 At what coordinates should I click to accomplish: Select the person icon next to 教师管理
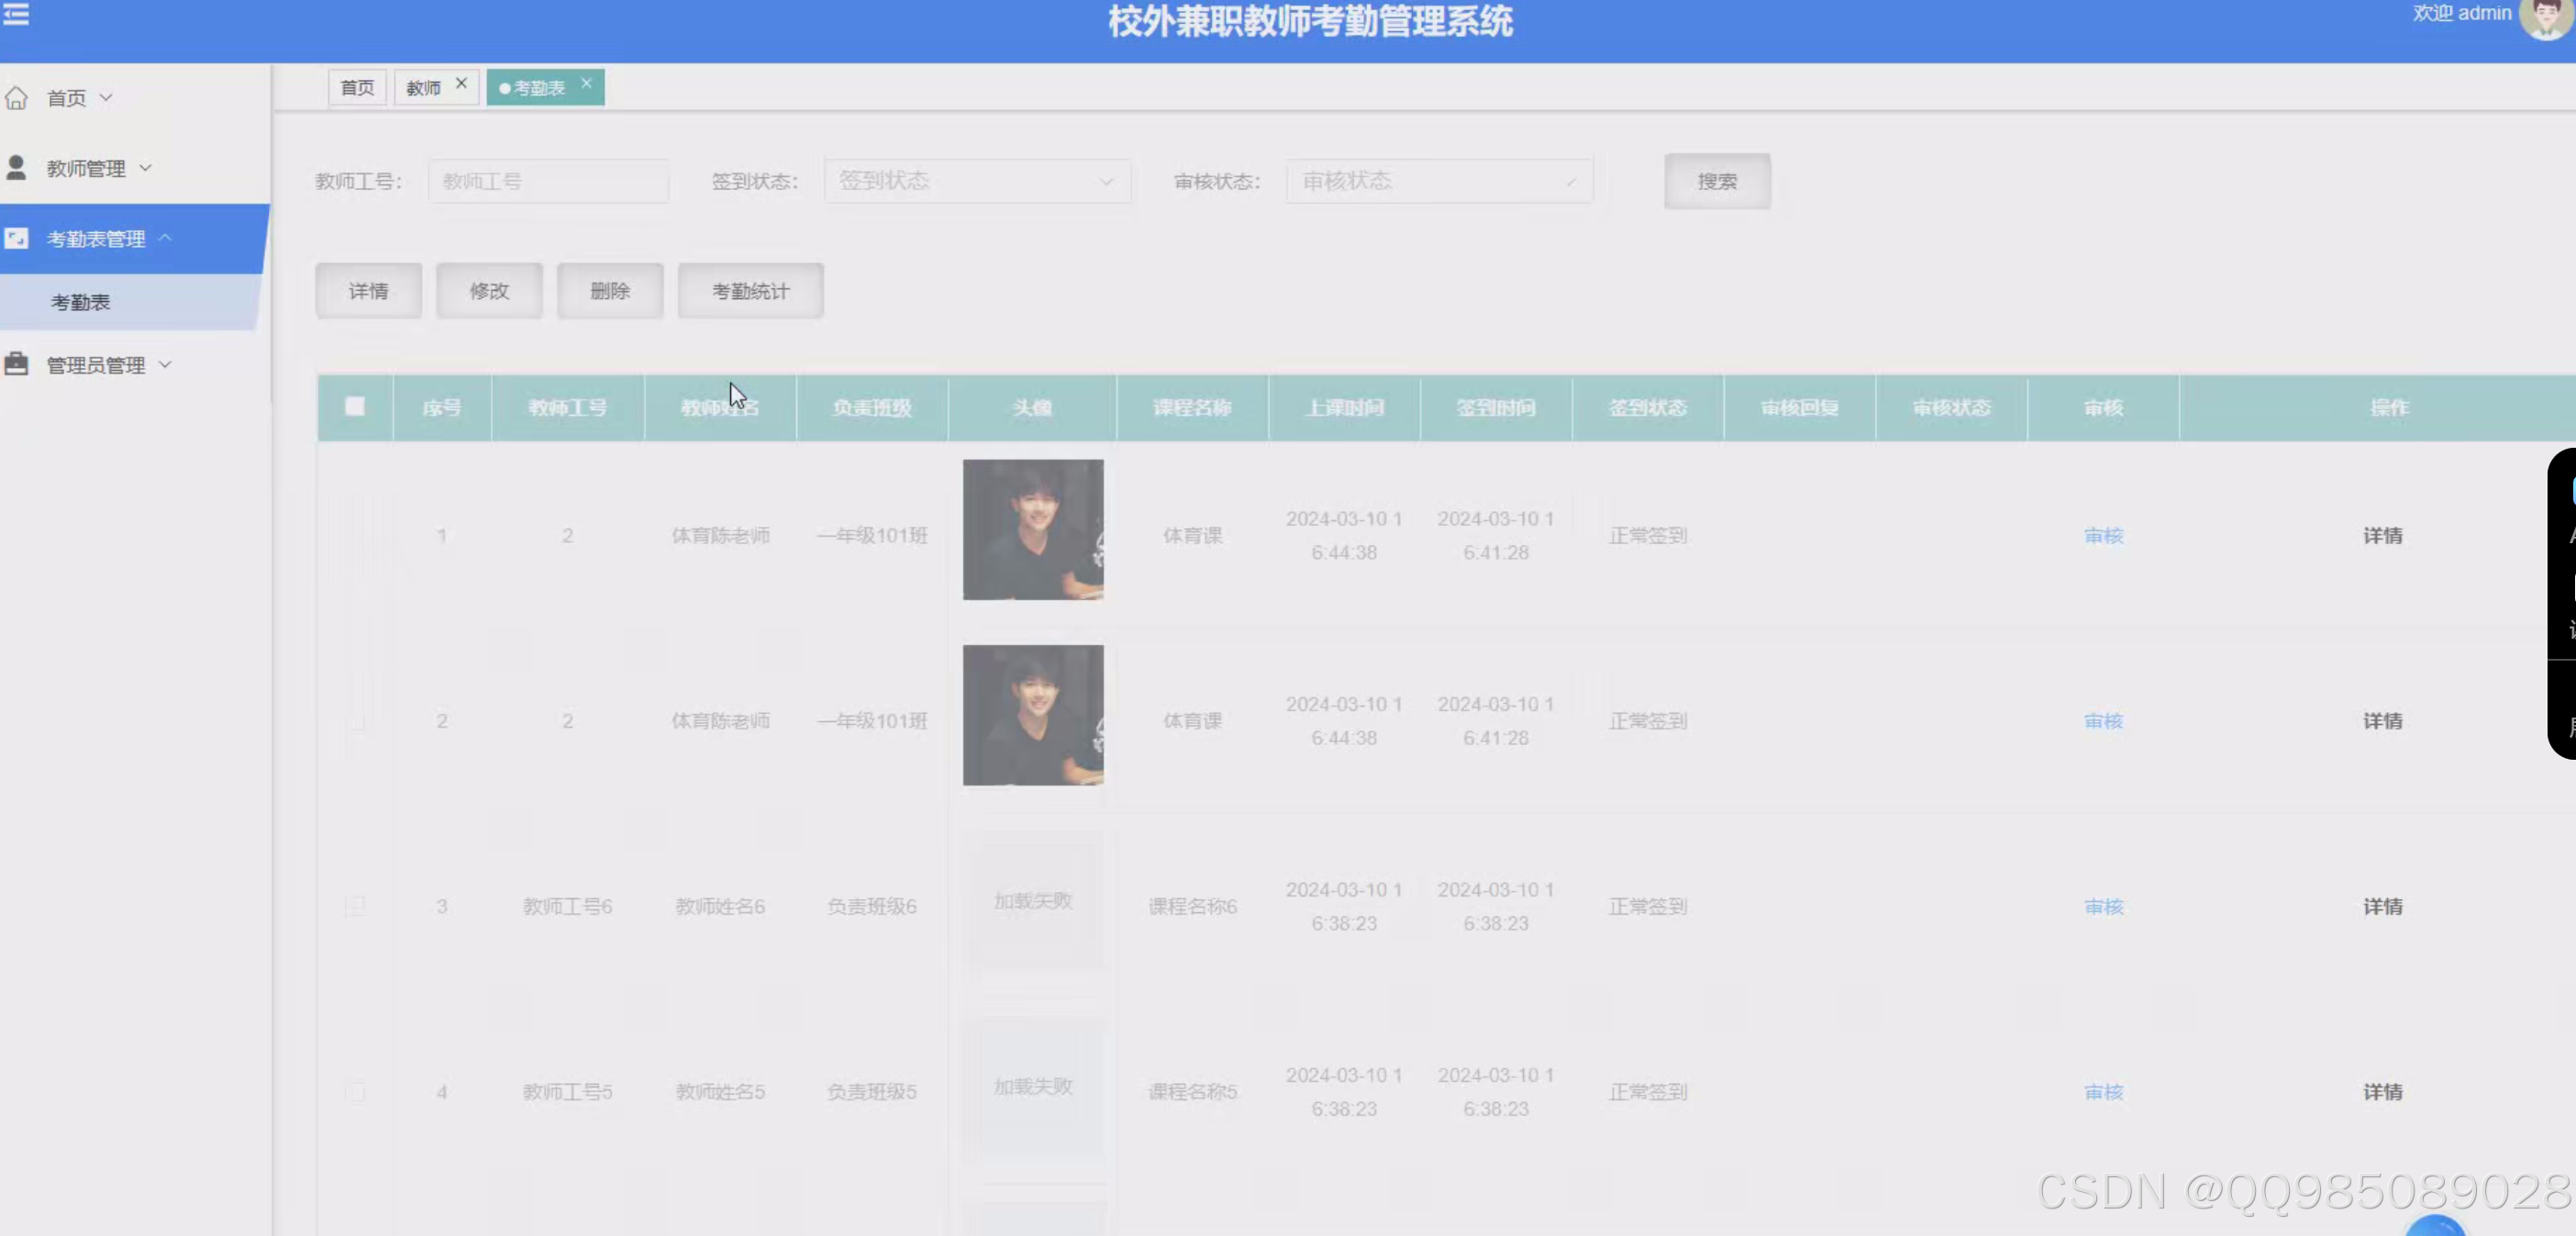point(16,167)
